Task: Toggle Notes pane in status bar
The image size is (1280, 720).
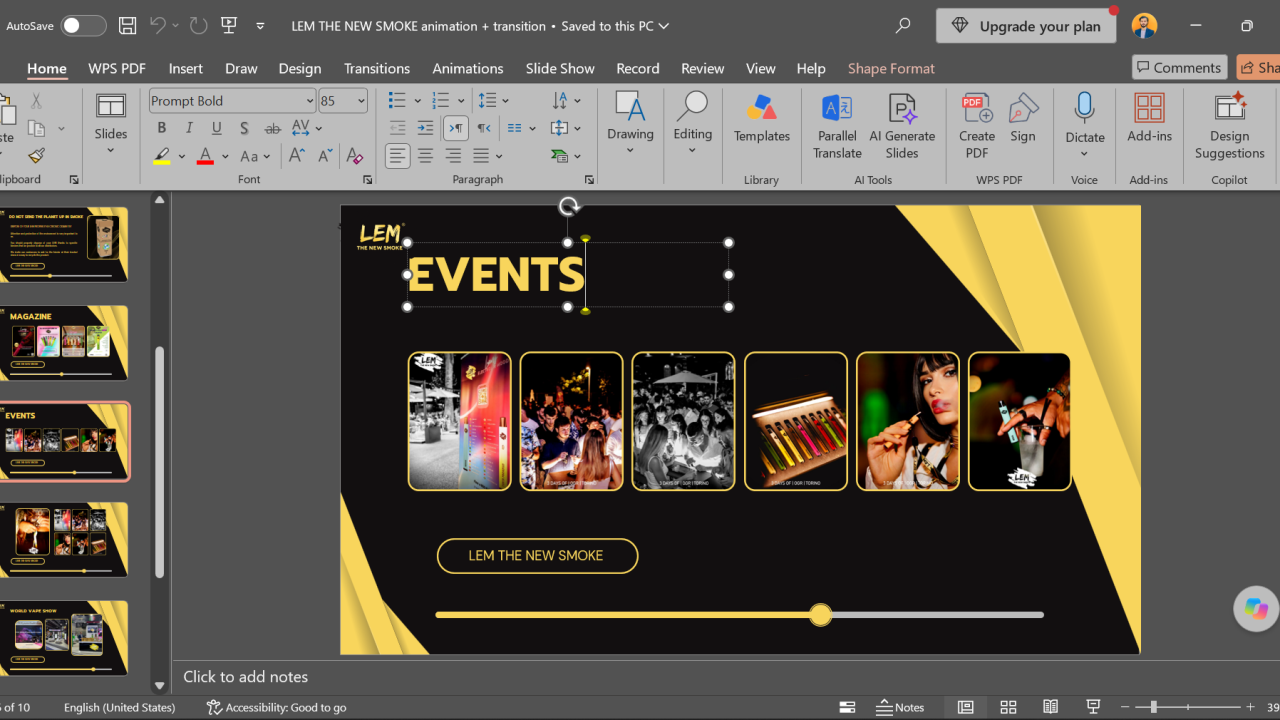Action: [900, 707]
